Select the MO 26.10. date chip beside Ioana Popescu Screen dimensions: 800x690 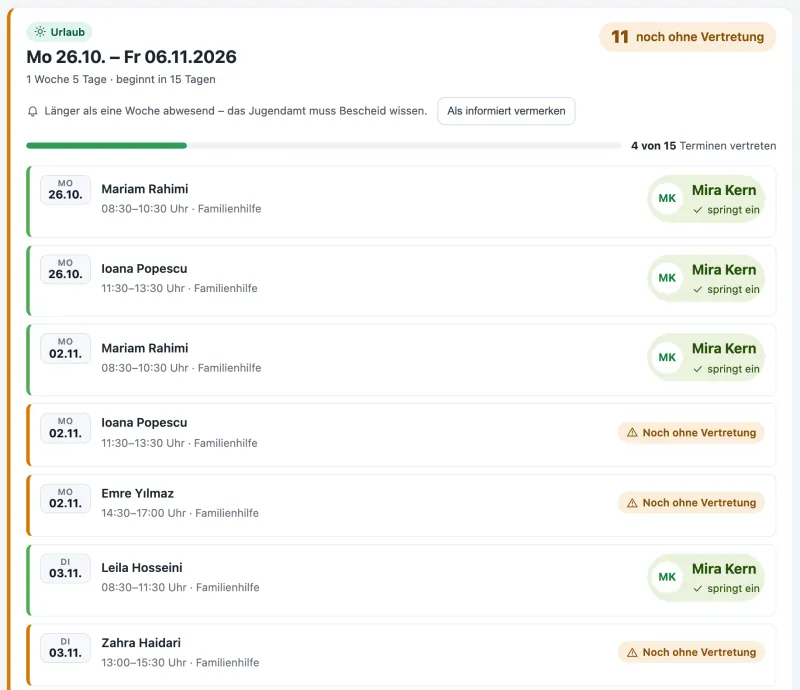tap(65, 269)
